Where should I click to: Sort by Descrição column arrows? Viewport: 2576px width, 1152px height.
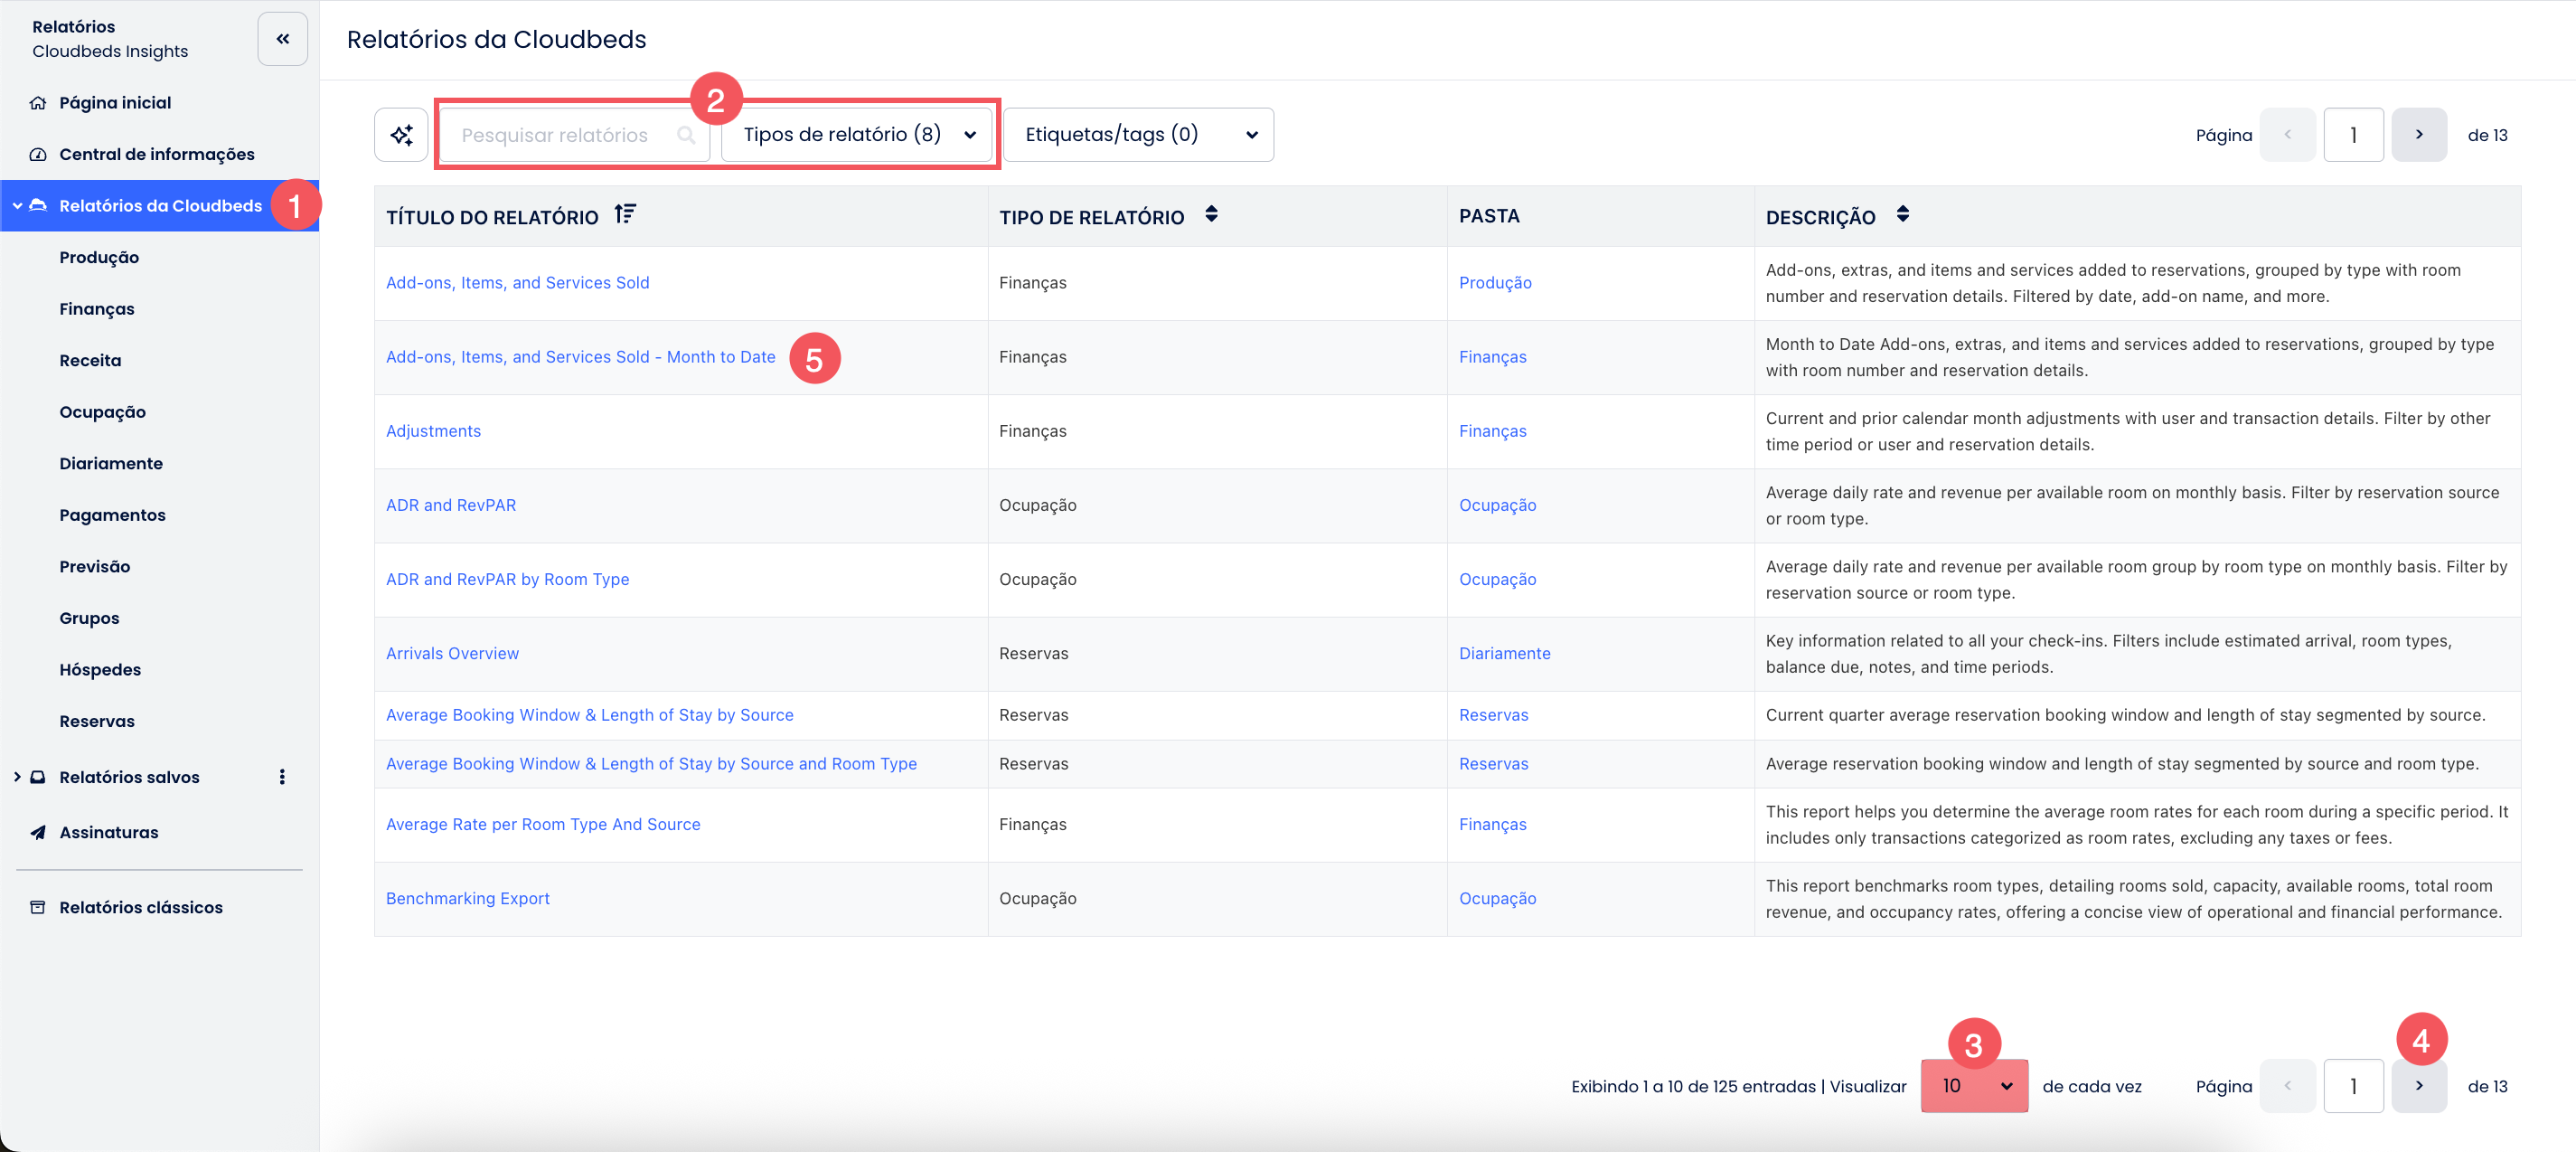1902,215
